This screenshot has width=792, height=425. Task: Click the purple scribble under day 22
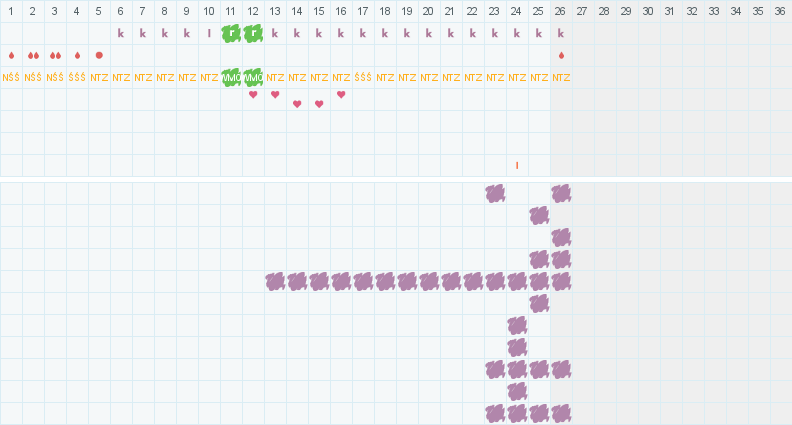tap(473, 281)
